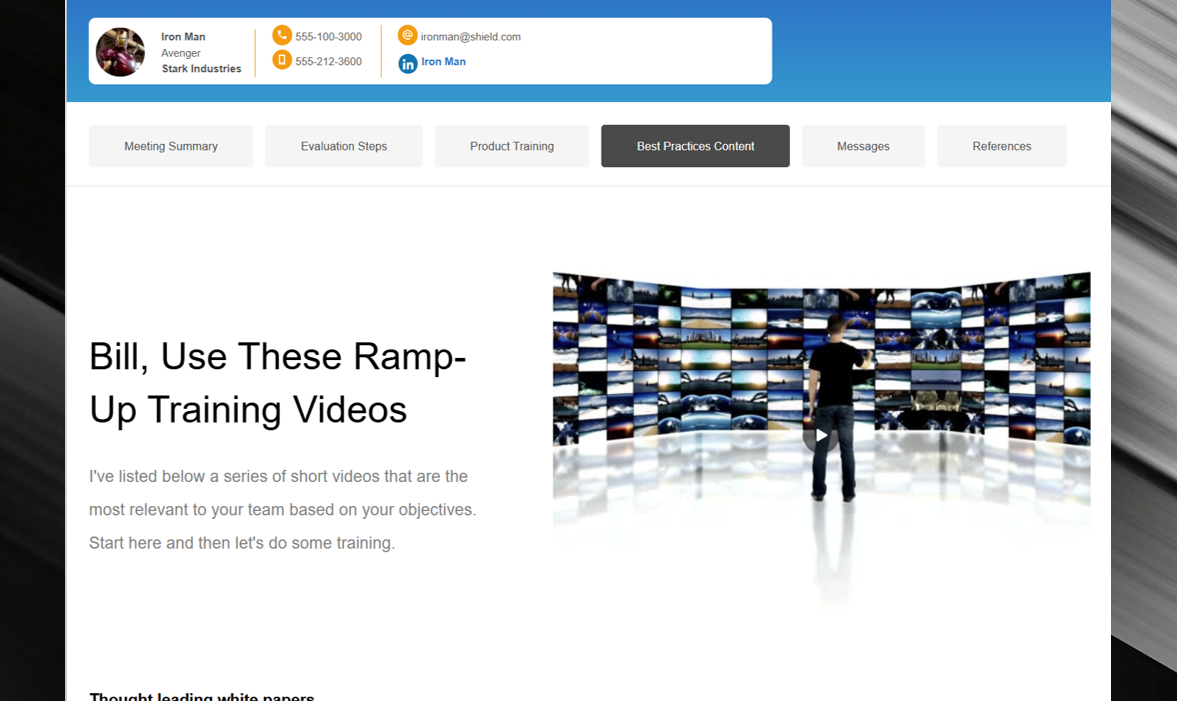
Task: Click the mobile phone icon beside 555-212-3600
Action: coord(281,60)
